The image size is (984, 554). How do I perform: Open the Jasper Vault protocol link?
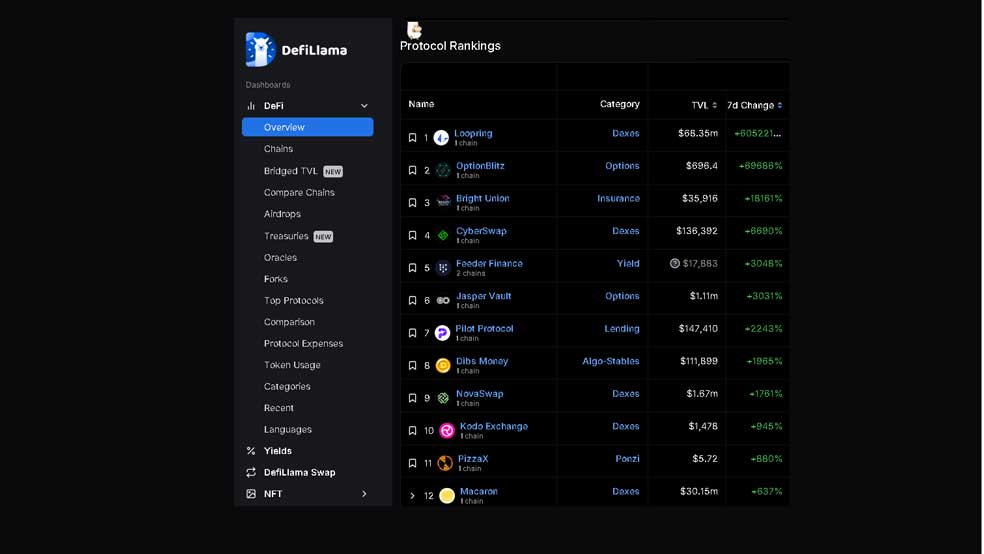pyautogui.click(x=483, y=296)
